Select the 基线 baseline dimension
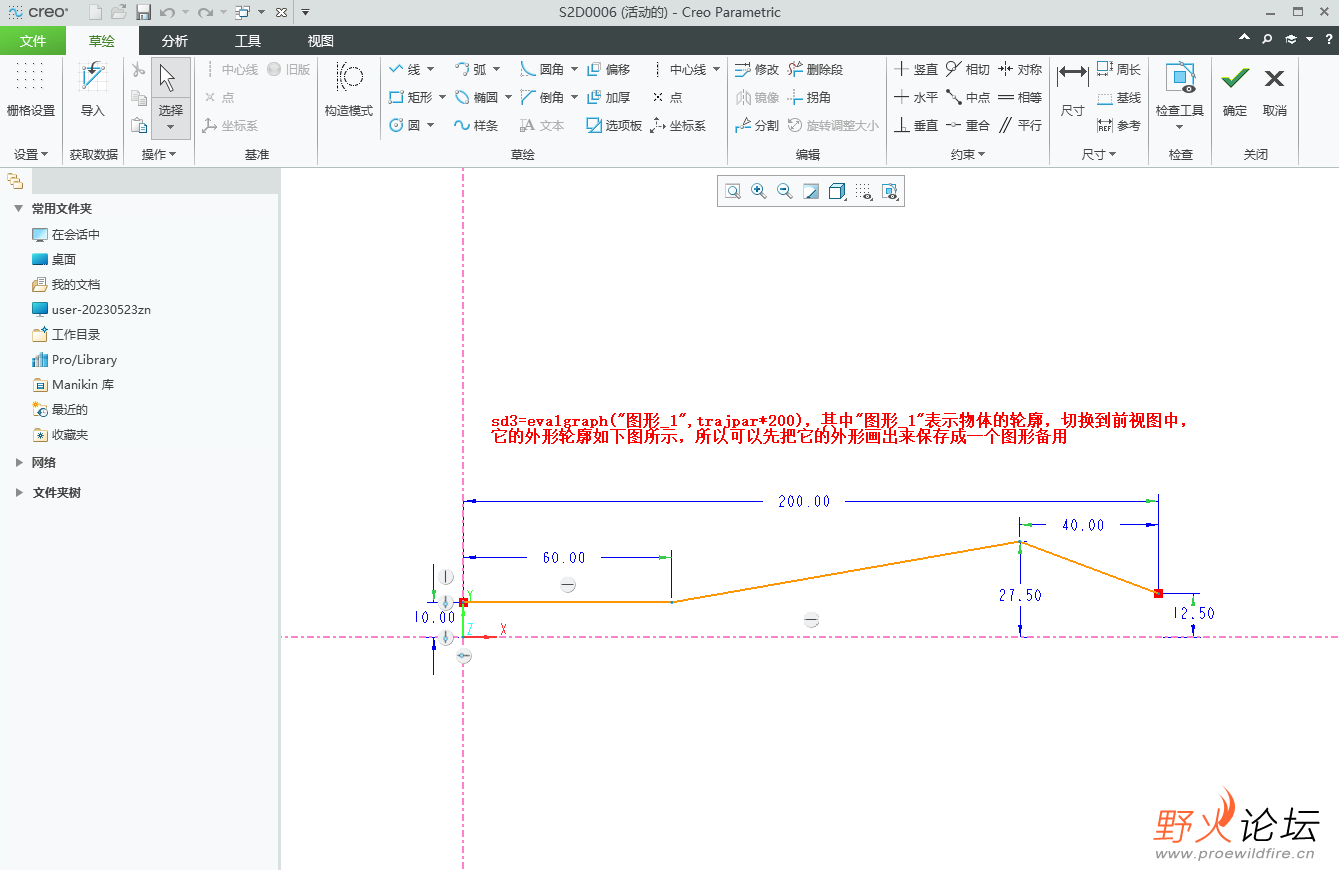This screenshot has height=870, width=1339. pyautogui.click(x=1119, y=97)
